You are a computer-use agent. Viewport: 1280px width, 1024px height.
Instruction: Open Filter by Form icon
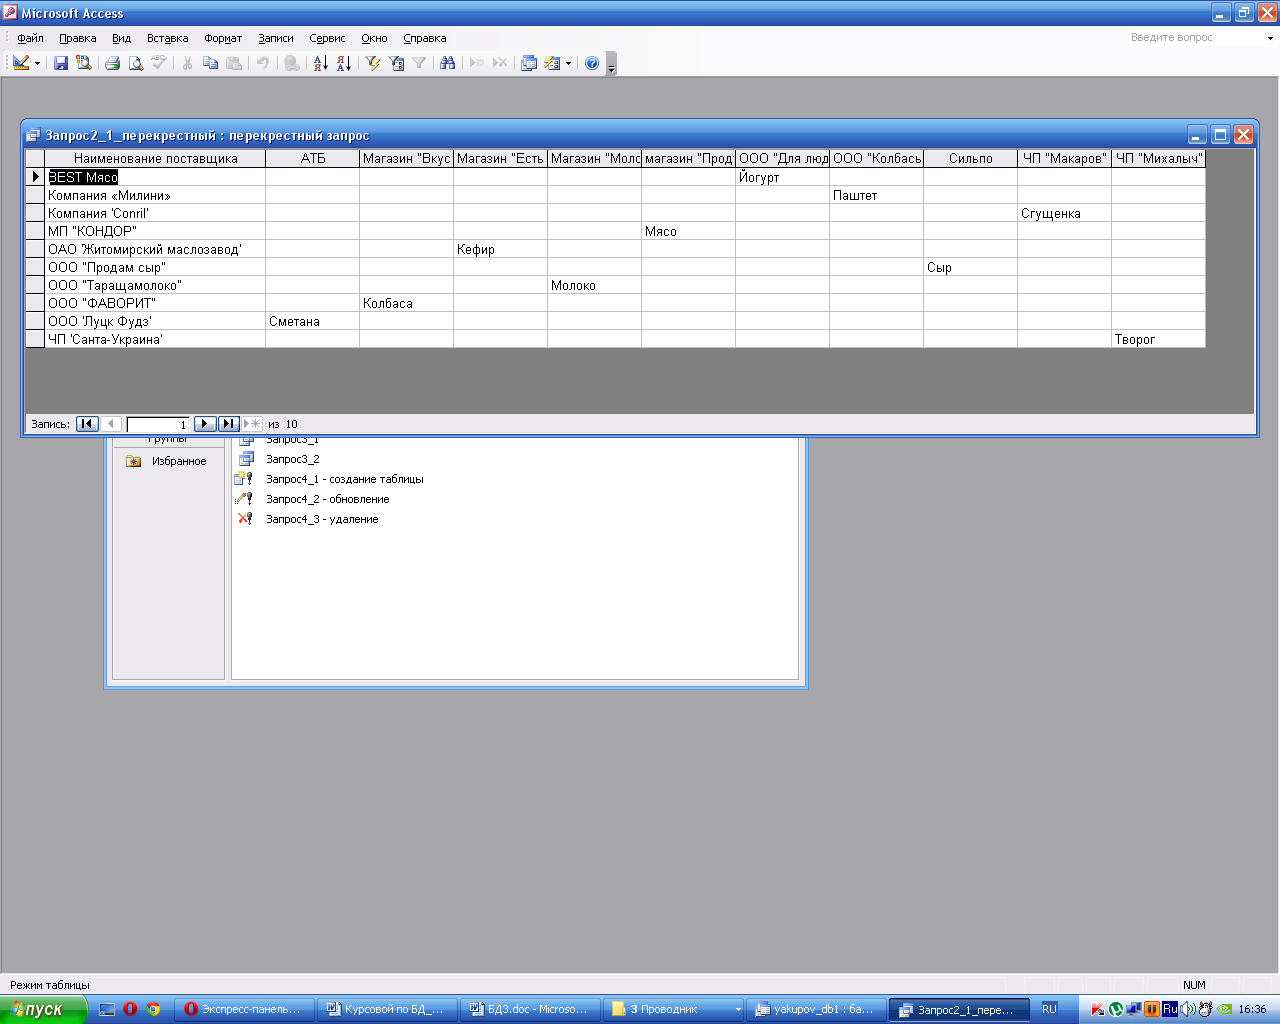[396, 63]
